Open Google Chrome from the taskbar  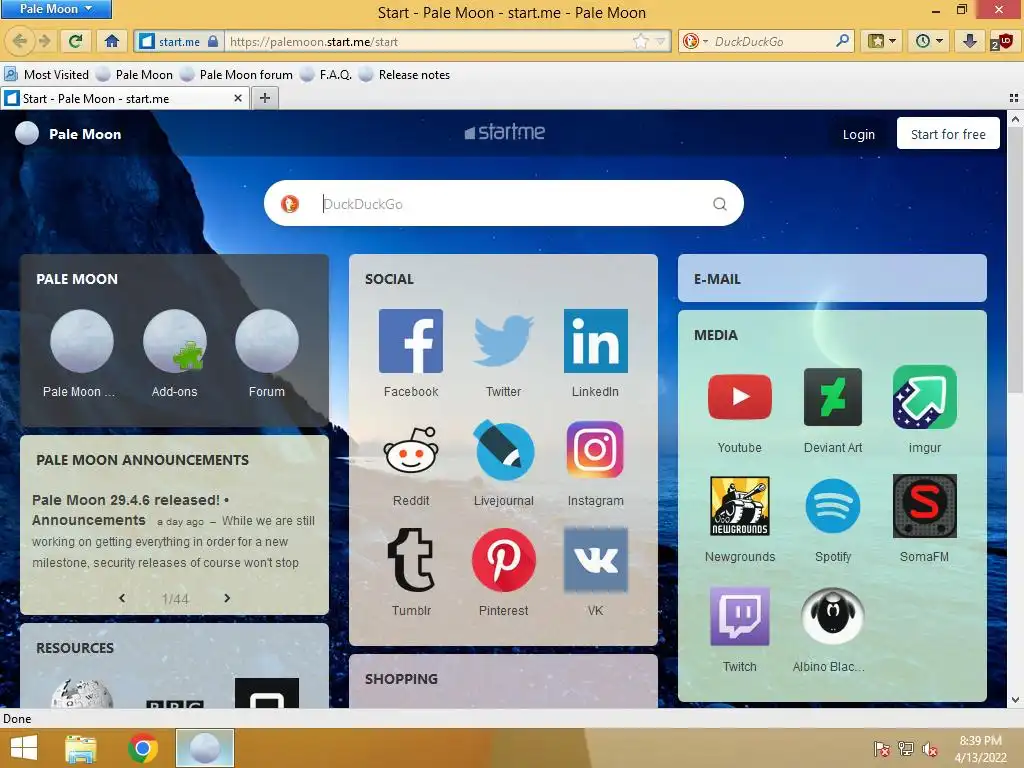142,748
